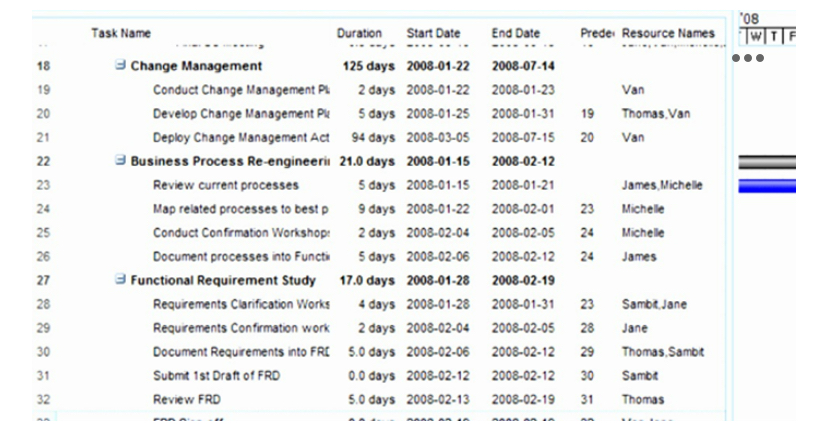Click the W day header in Gantt timescale
Image resolution: width=828 pixels, height=431 pixels.
click(756, 36)
